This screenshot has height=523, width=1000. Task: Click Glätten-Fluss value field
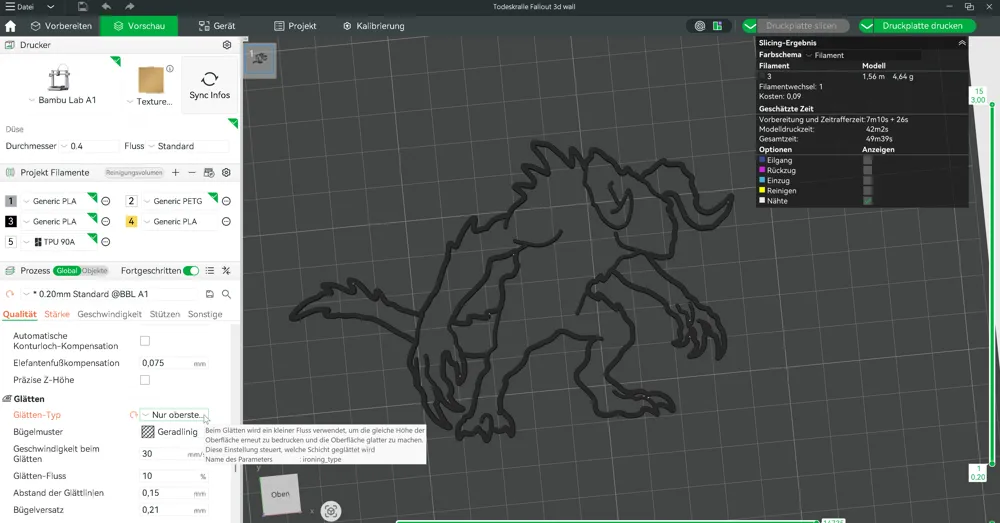click(x=174, y=476)
